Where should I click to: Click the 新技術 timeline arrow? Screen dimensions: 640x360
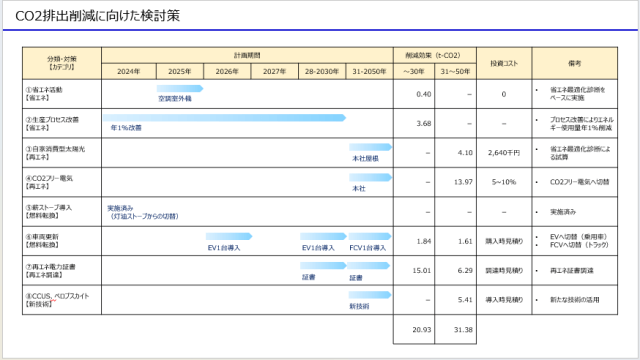[370, 295]
